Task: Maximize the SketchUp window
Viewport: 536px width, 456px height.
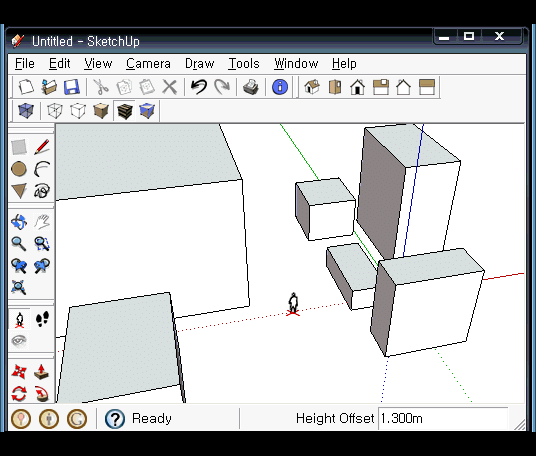Action: [469, 36]
